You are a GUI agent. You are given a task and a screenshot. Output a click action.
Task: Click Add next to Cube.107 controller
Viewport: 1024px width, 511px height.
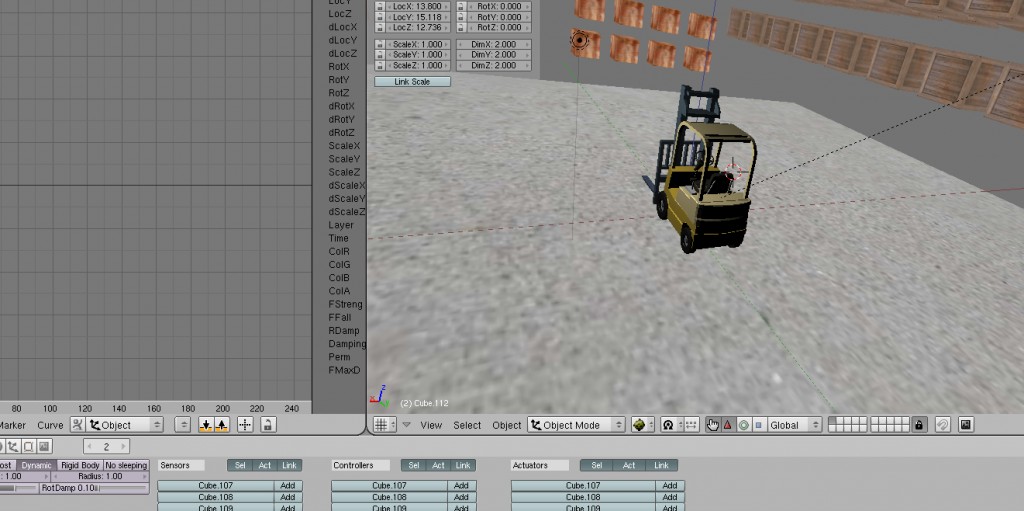tap(462, 486)
